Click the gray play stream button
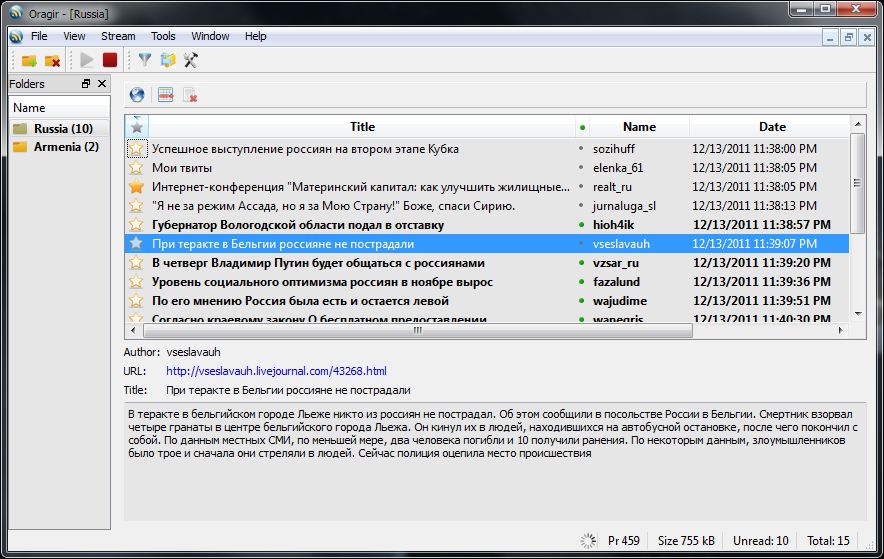The width and height of the screenshot is (884, 559). tap(88, 61)
